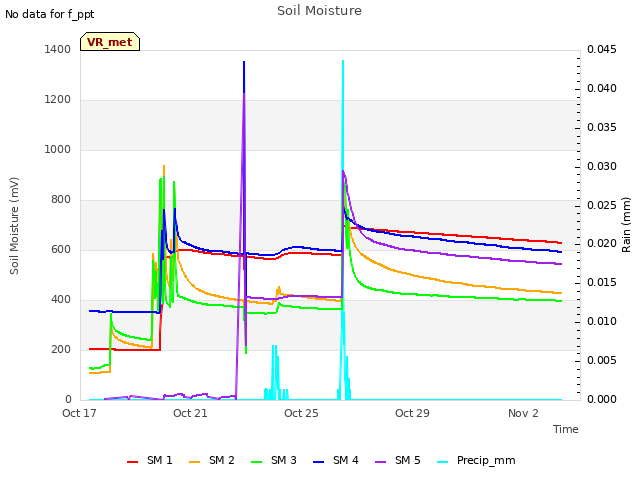Click the Oct 21 x-axis label
The width and height of the screenshot is (640, 480).
coord(190,413)
